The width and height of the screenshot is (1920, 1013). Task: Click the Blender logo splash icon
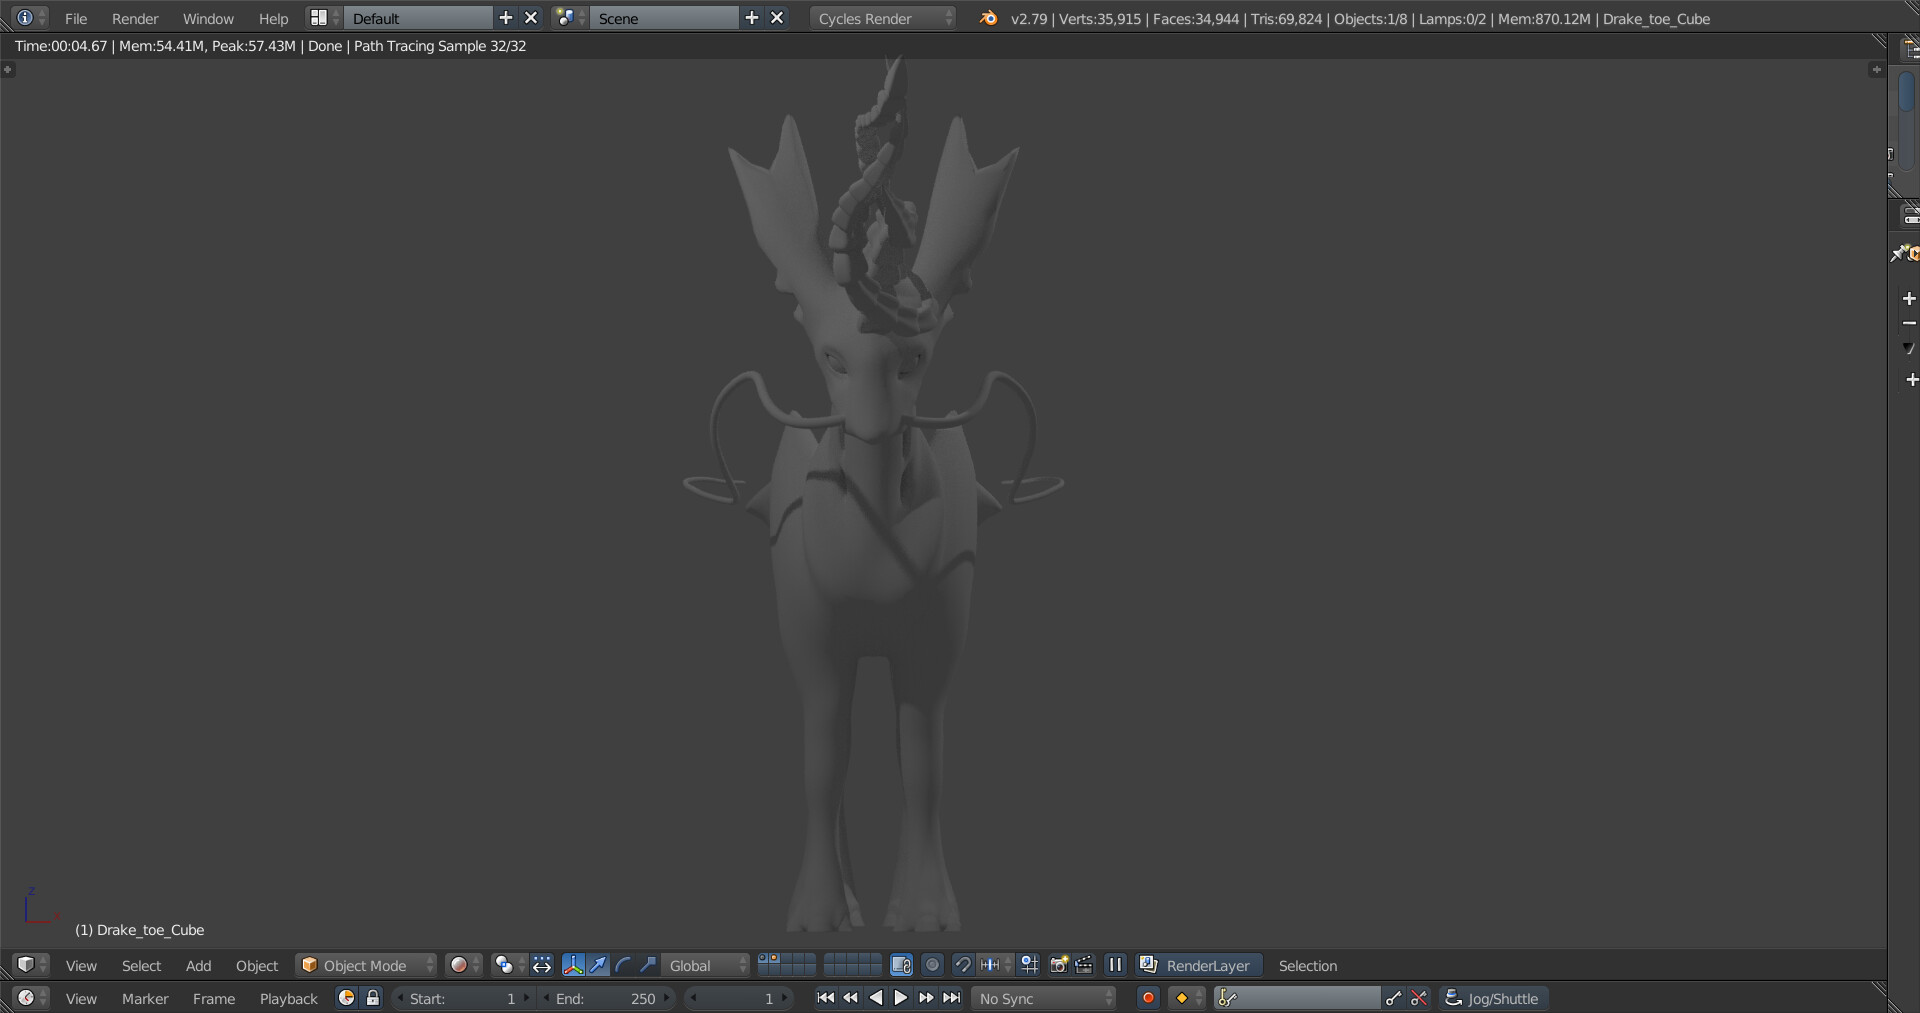[x=988, y=18]
